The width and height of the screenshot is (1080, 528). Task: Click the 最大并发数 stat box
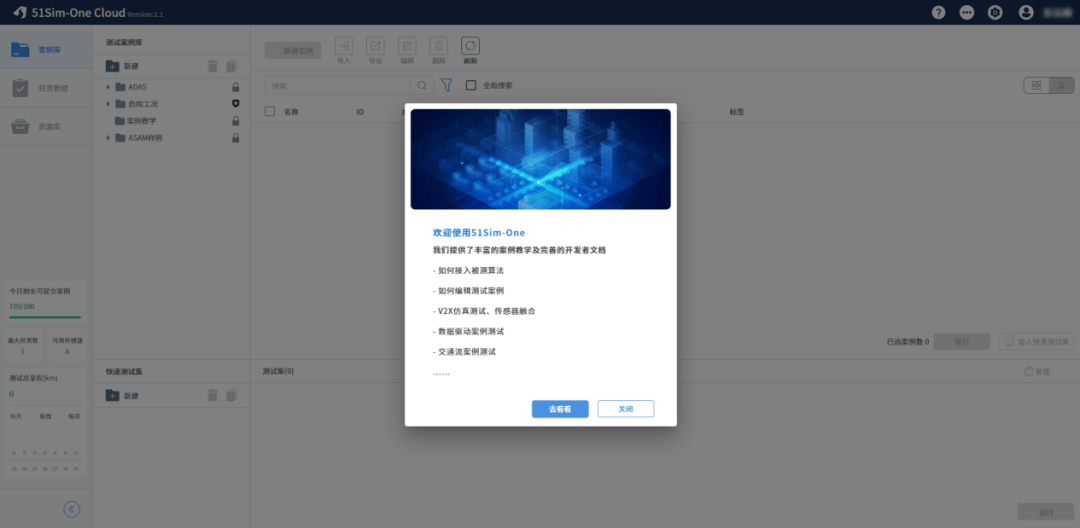(23, 346)
